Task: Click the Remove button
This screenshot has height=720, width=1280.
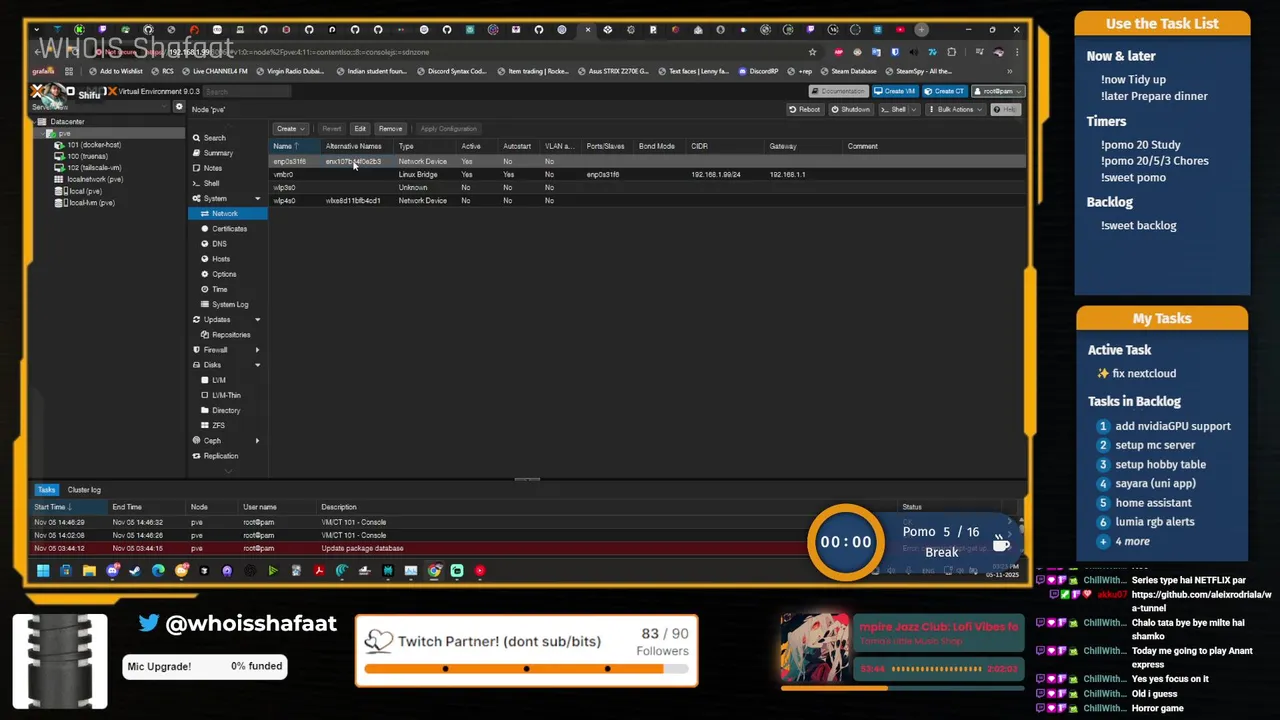Action: [x=390, y=129]
